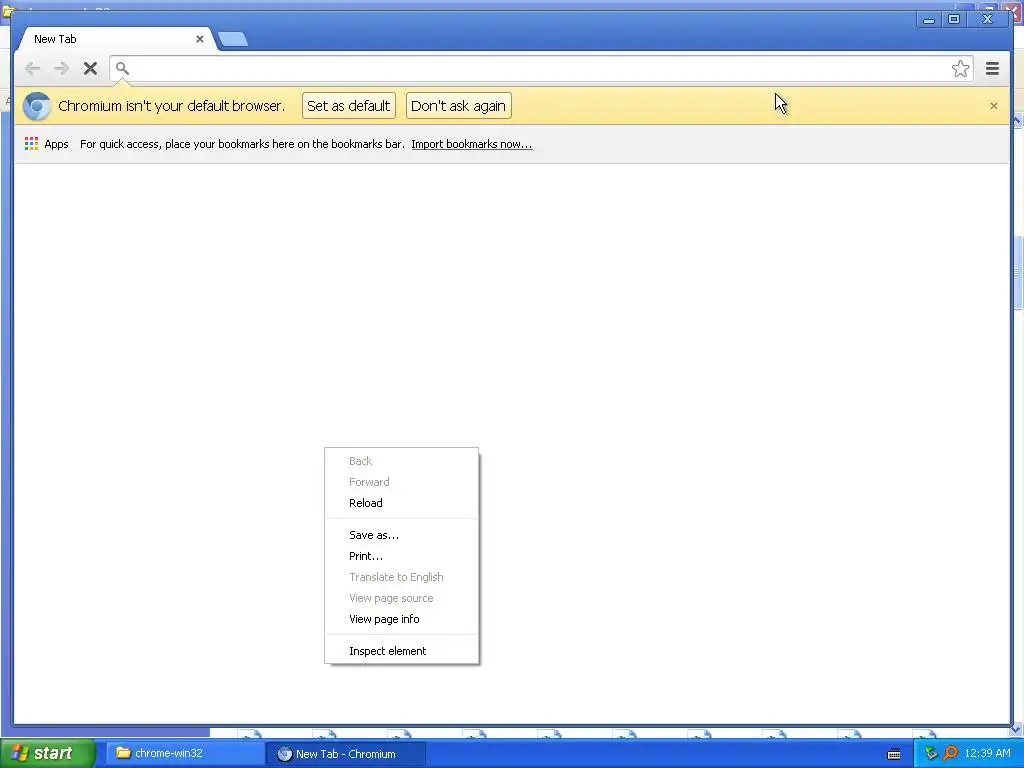Select the New Tab tab
Screen dimensions: 1024x768
pyautogui.click(x=114, y=39)
